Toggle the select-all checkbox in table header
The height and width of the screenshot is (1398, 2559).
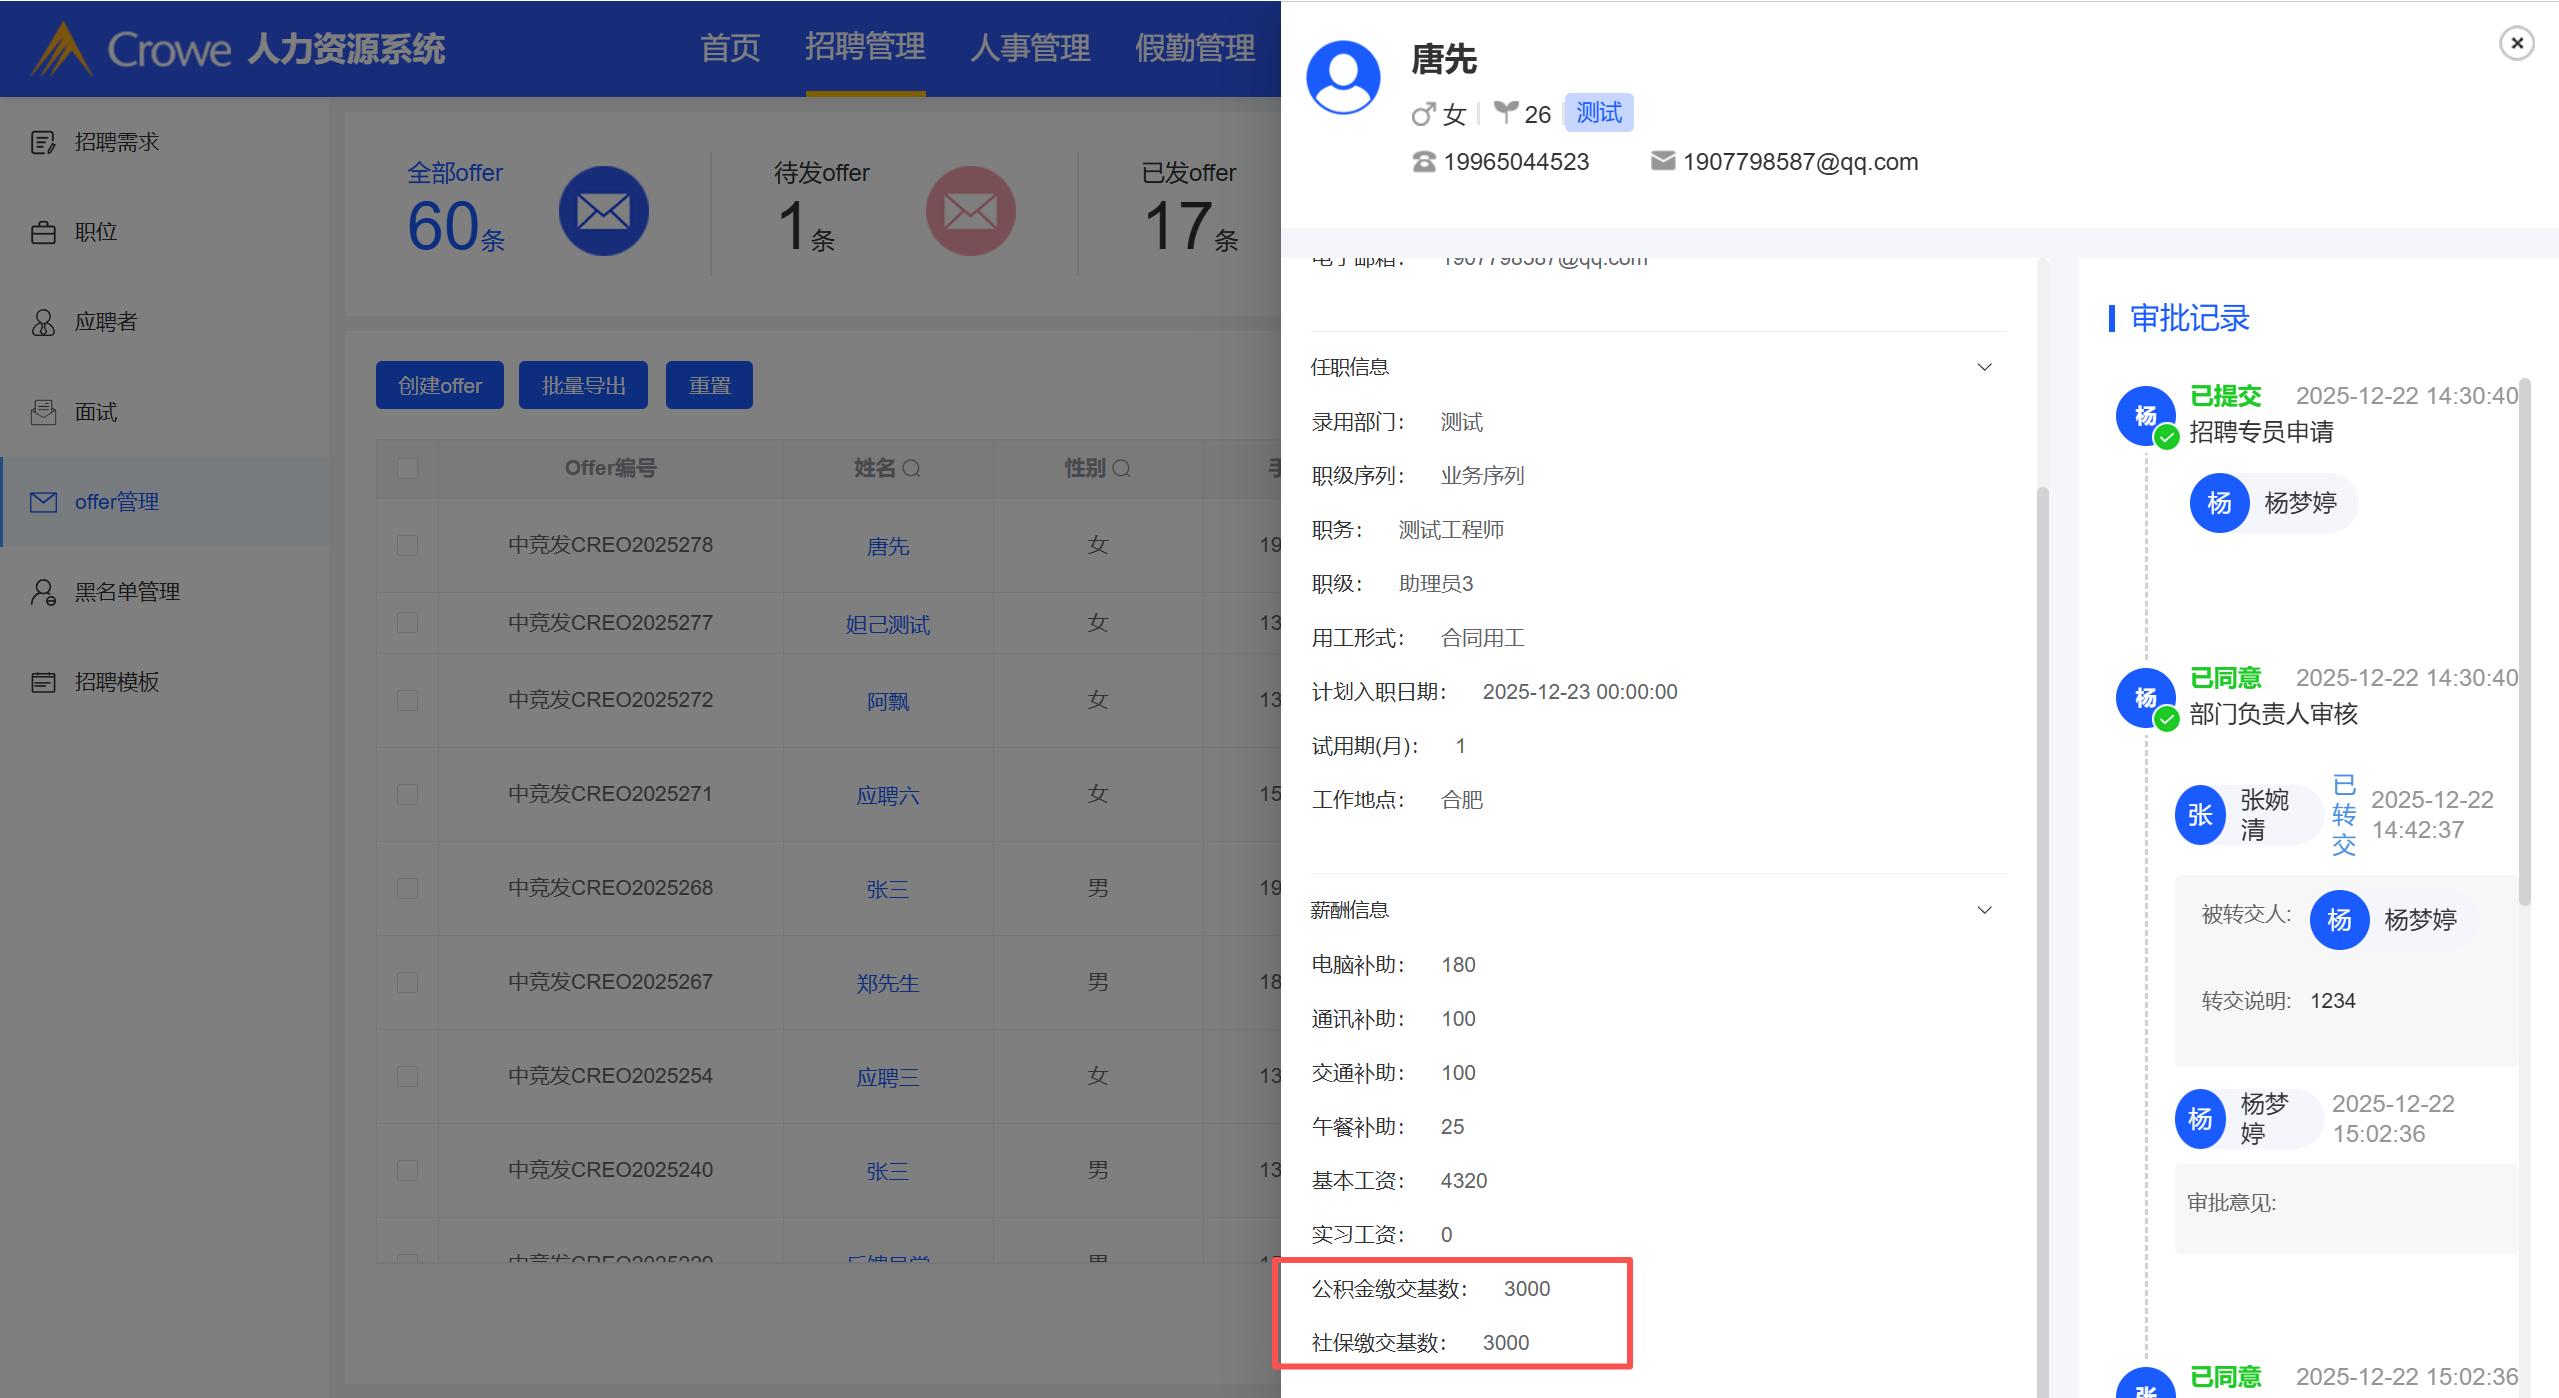point(407,468)
